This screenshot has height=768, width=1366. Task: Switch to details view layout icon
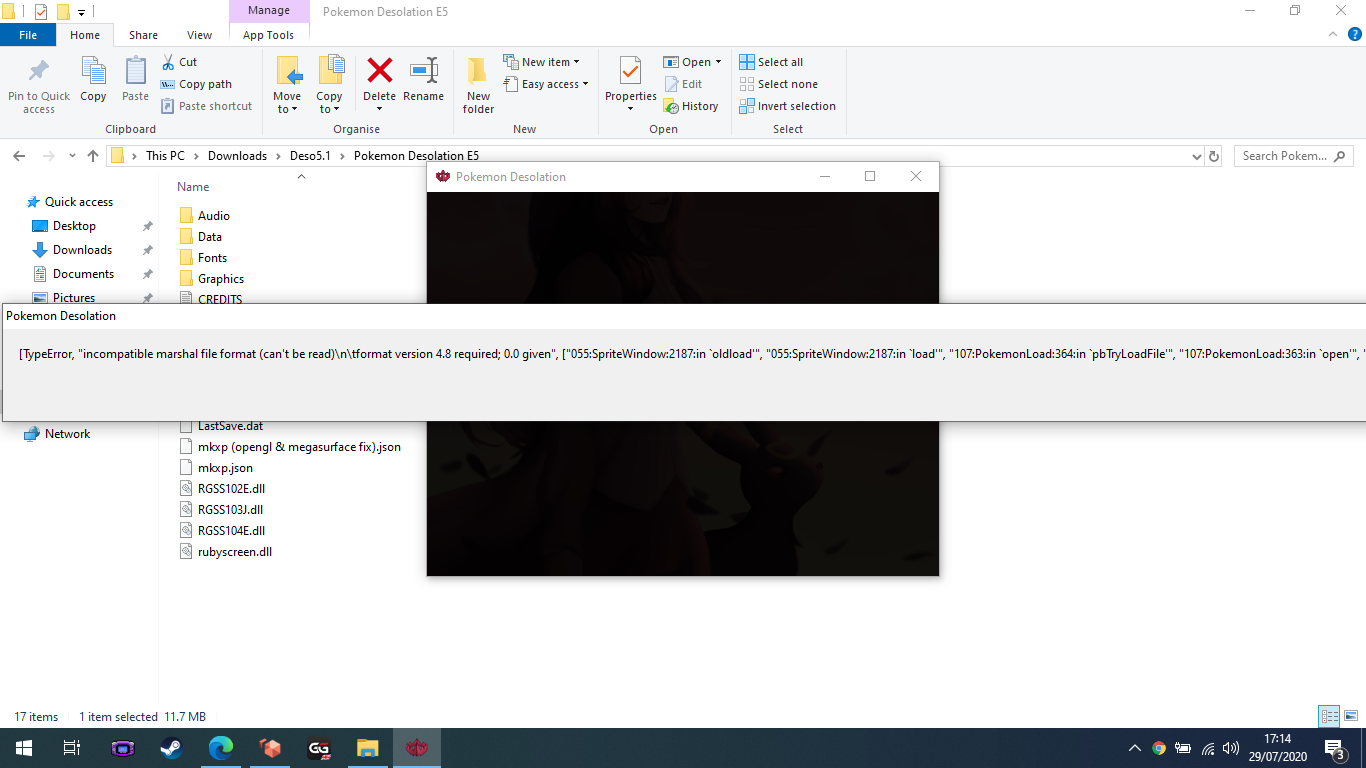(x=1329, y=716)
